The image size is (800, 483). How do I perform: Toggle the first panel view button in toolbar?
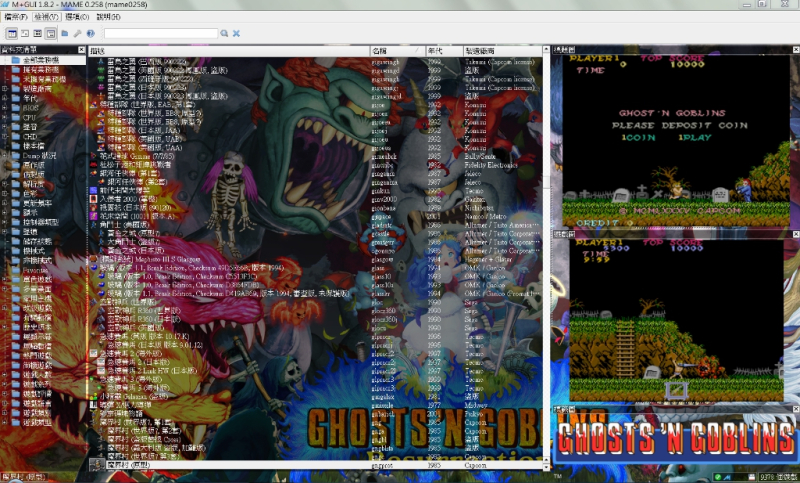click(12, 34)
